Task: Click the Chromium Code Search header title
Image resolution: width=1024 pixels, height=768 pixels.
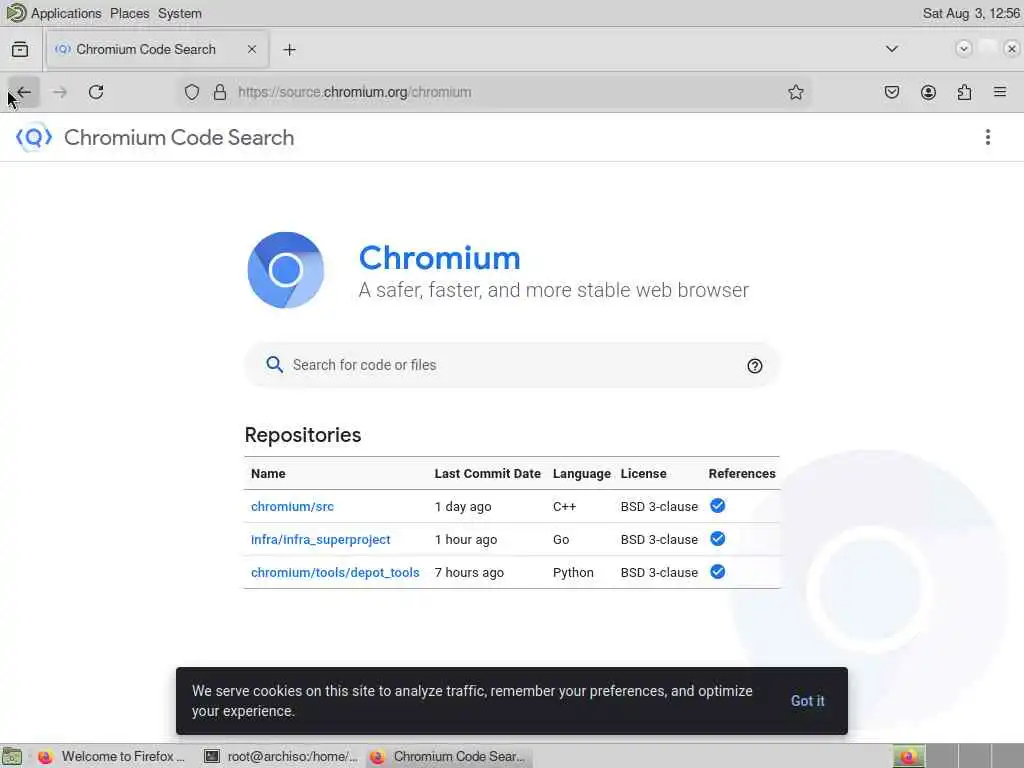Action: point(179,137)
